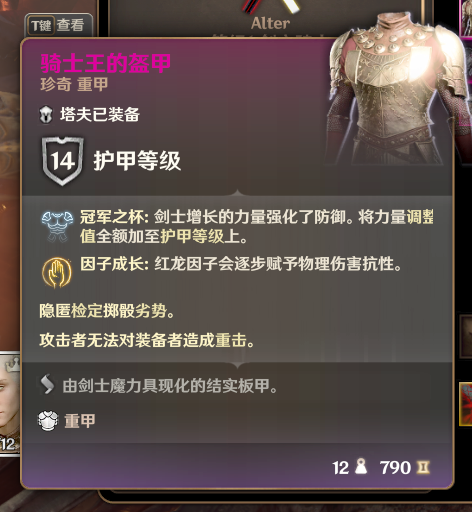Click the golden armor preview image
The height and width of the screenshot is (512, 472).
[397, 88]
